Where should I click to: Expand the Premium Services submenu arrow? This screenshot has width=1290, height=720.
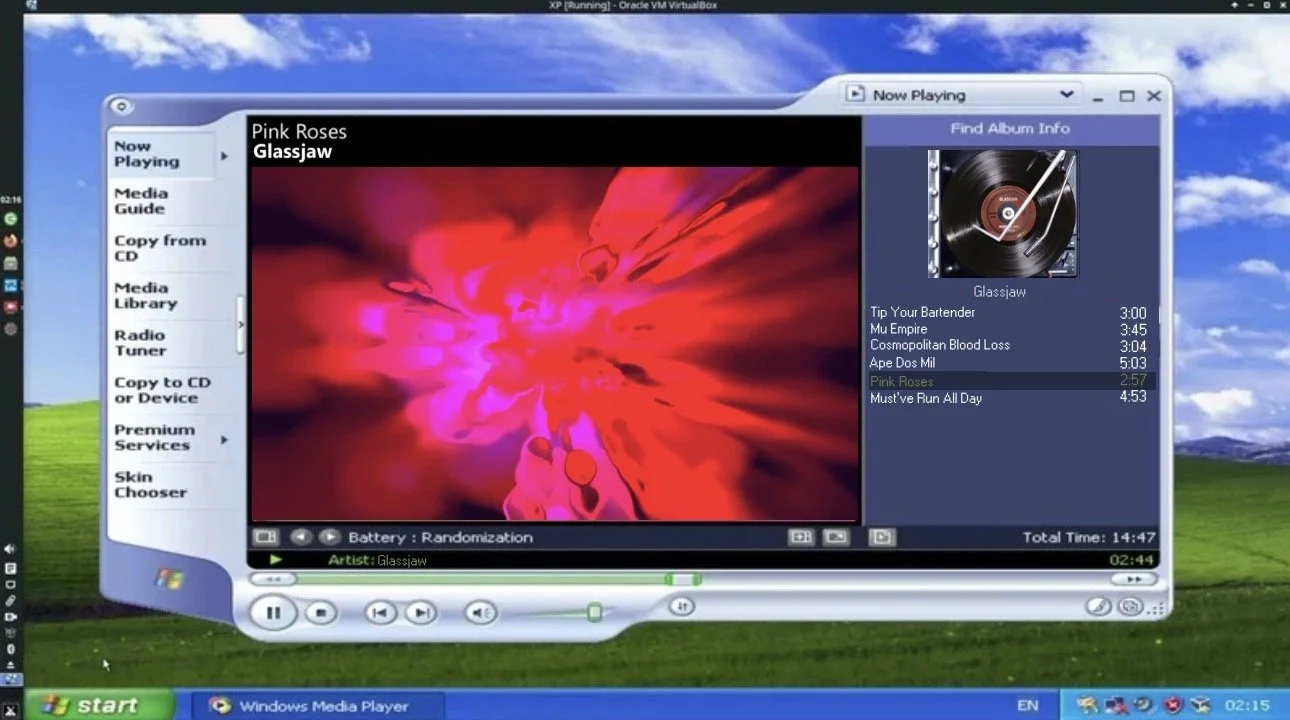(x=224, y=439)
